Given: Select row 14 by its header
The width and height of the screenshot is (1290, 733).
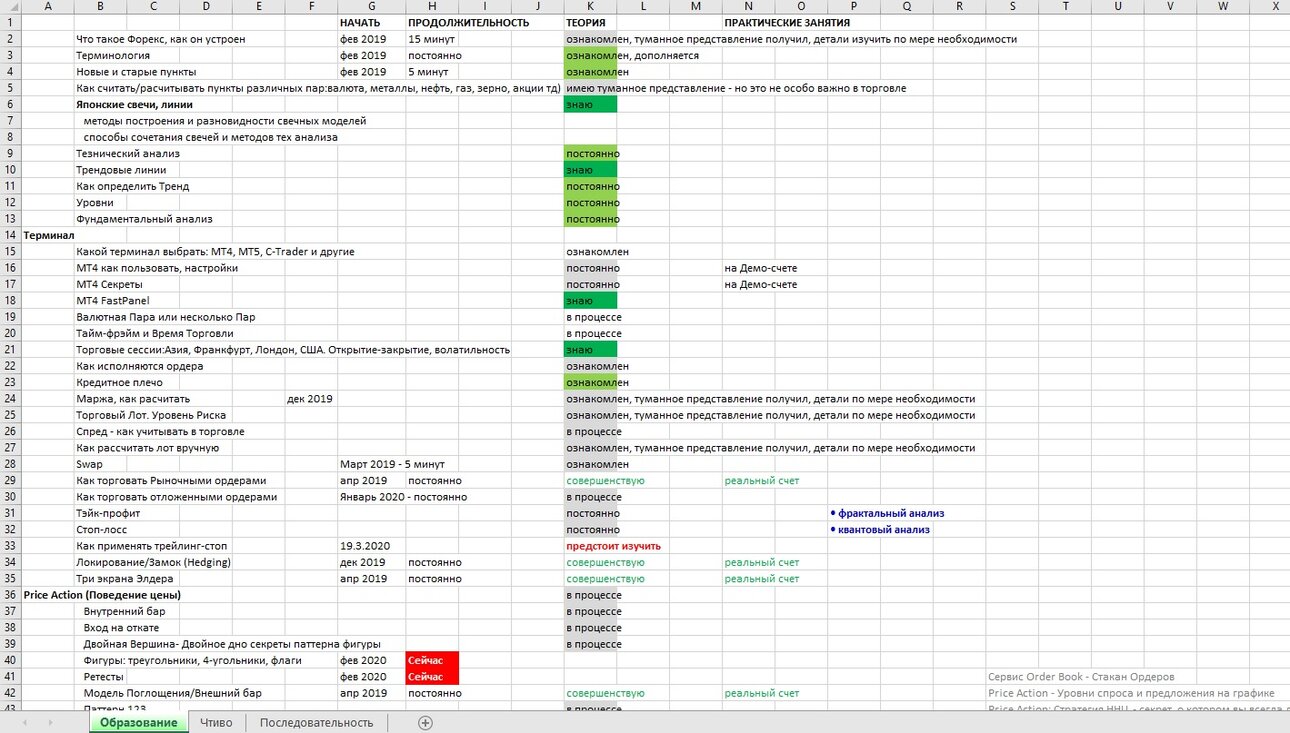Looking at the screenshot, I should pos(10,235).
